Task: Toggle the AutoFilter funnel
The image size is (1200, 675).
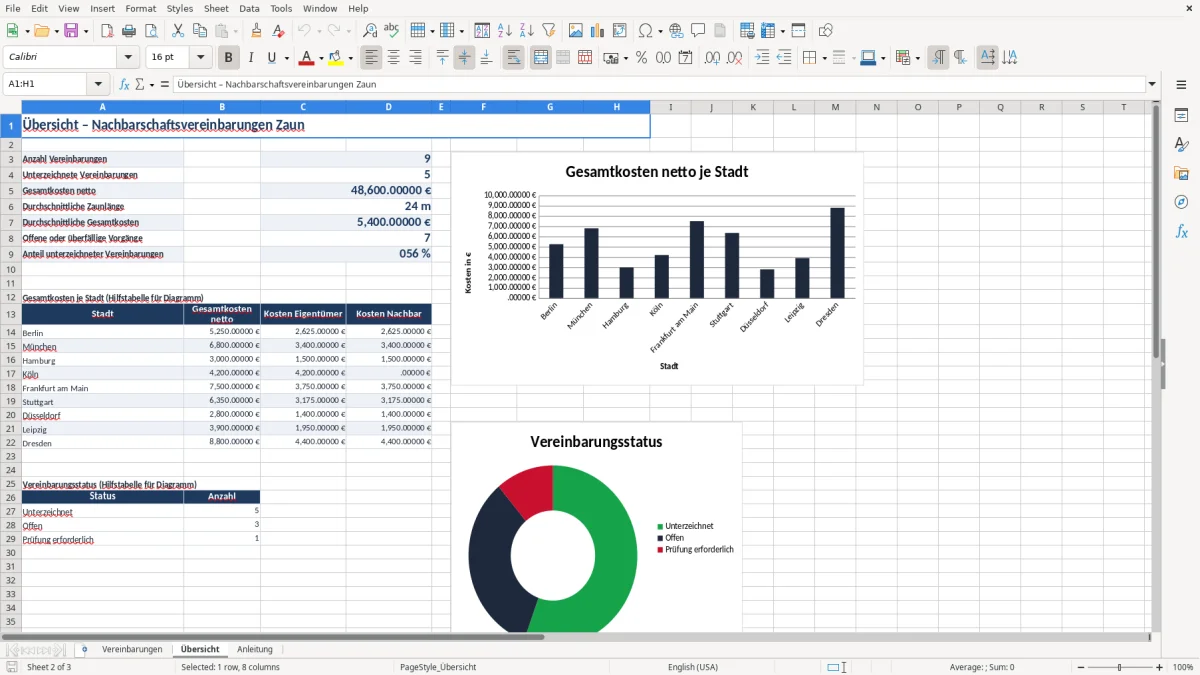Action: click(549, 31)
